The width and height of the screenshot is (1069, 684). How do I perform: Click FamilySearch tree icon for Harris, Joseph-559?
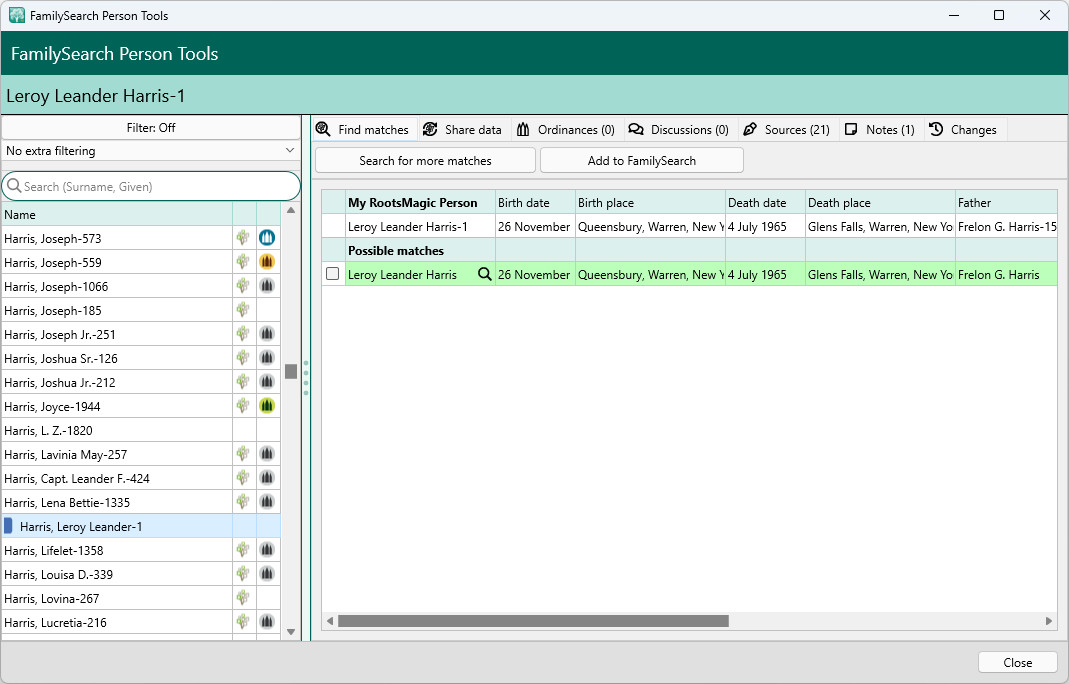point(243,262)
